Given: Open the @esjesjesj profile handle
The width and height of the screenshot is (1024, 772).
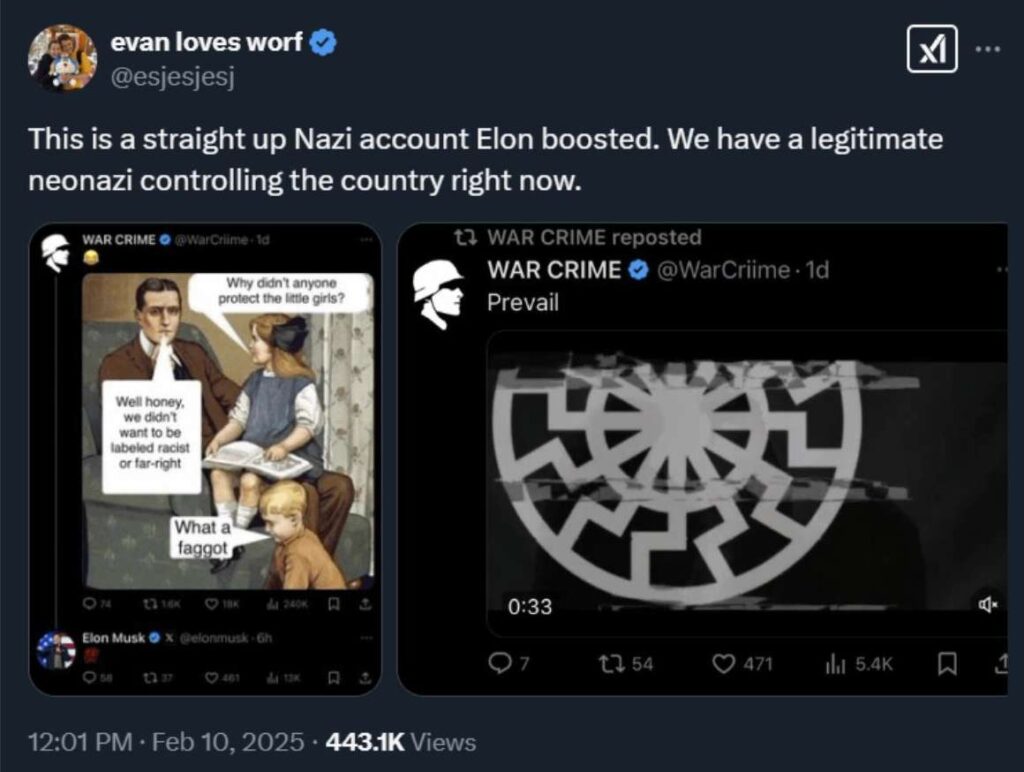Looking at the screenshot, I should 171,77.
